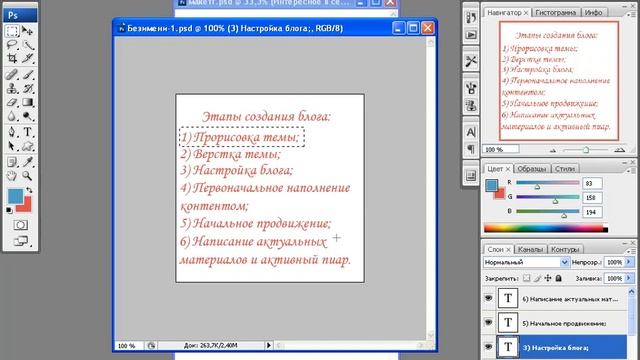
Task: Select the Pen tool
Action: (x=12, y=132)
